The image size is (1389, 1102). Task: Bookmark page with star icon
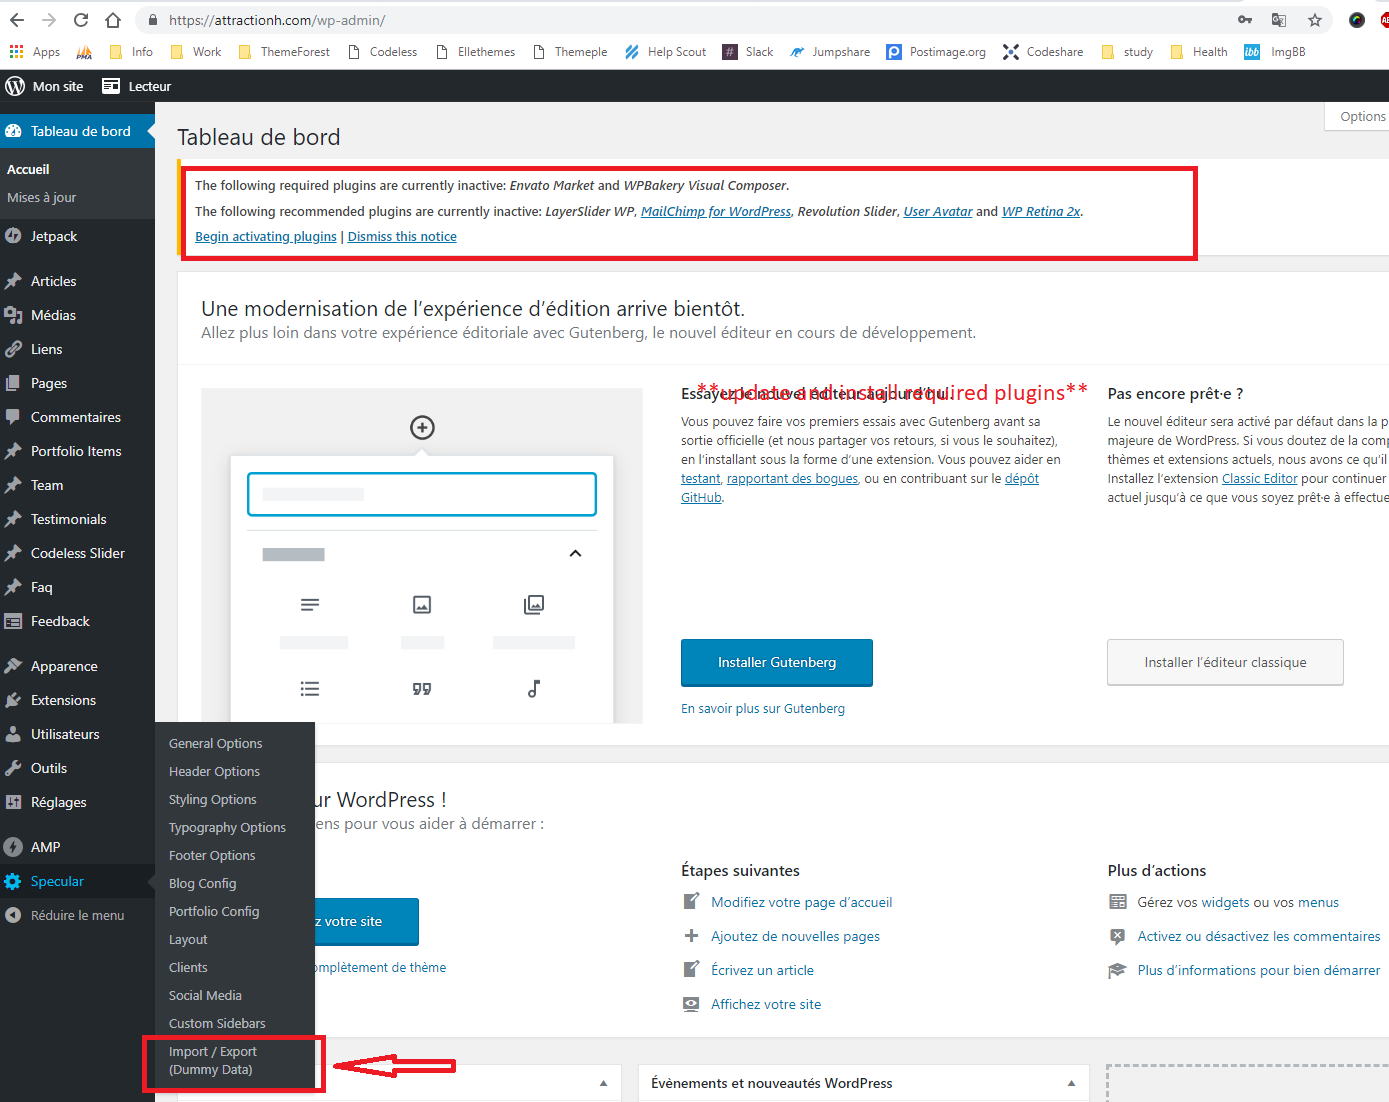coord(1315,20)
